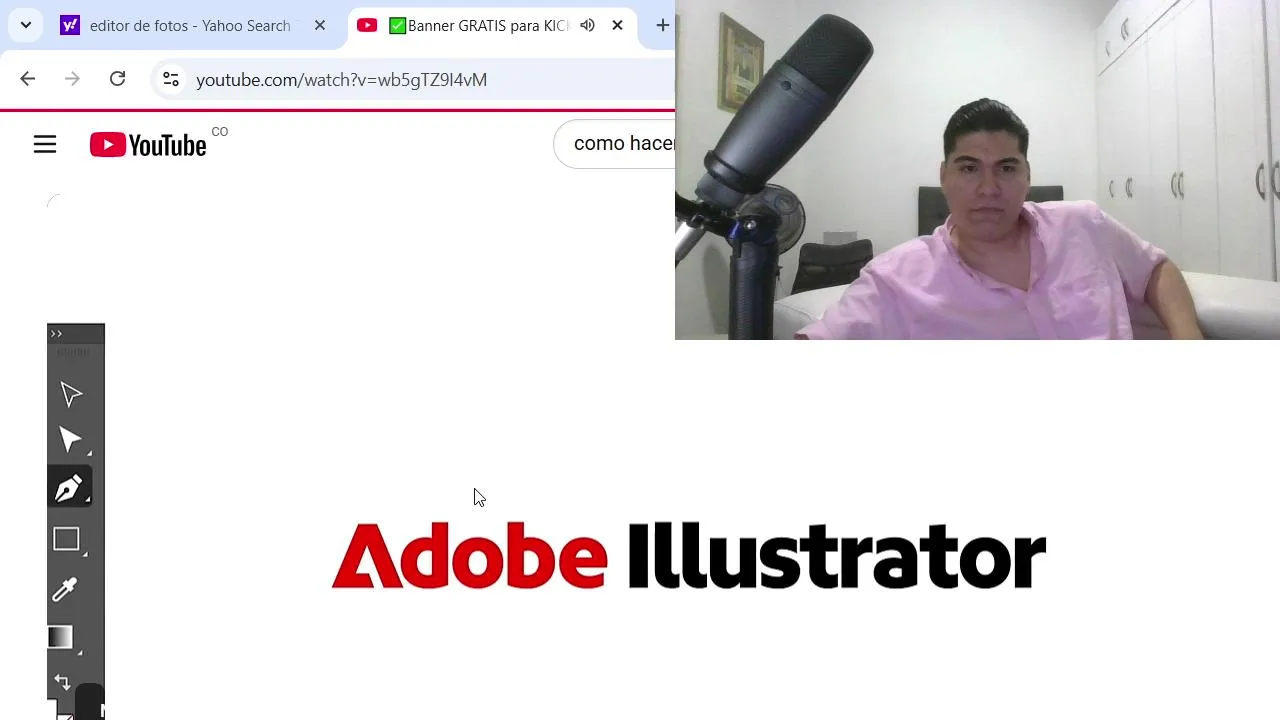Click the swap fill and stroke arrows

click(x=62, y=682)
